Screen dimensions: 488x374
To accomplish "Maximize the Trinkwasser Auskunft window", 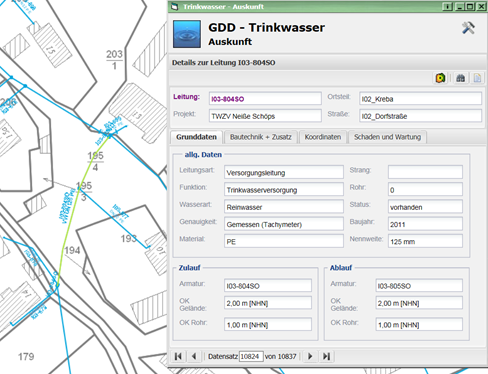I will [x=470, y=6].
